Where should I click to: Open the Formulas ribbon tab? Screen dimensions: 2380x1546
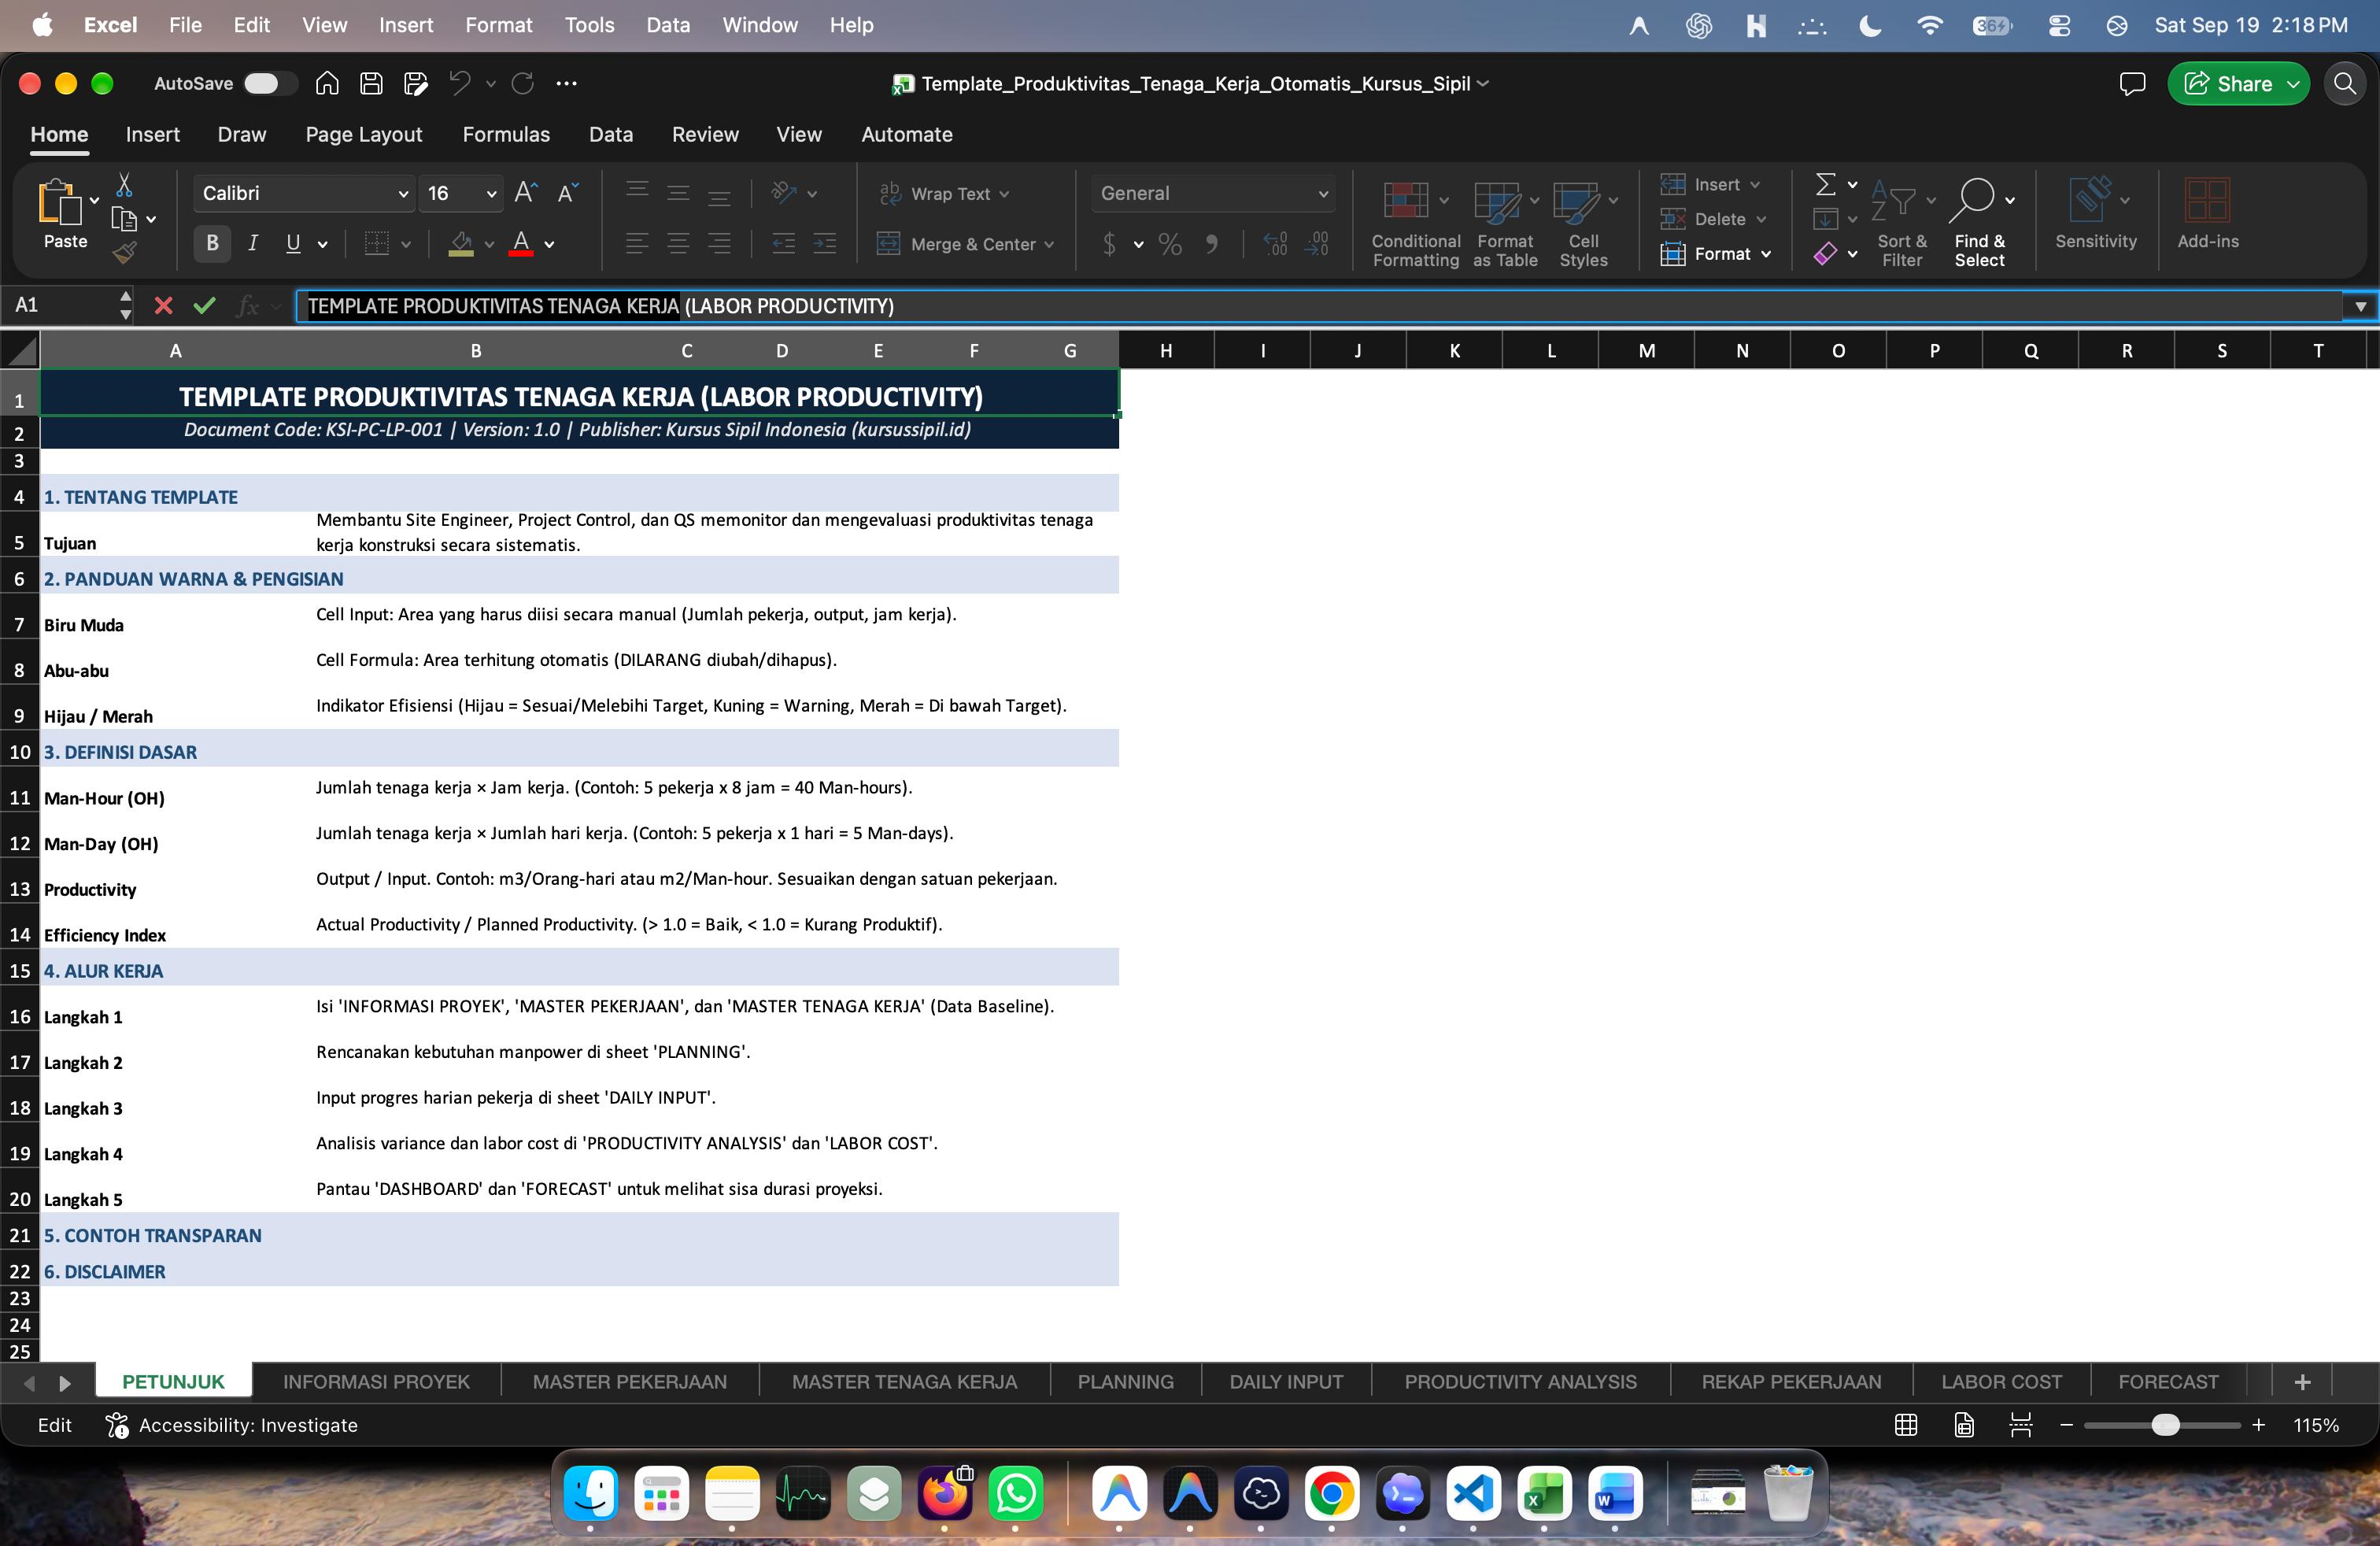506,134
